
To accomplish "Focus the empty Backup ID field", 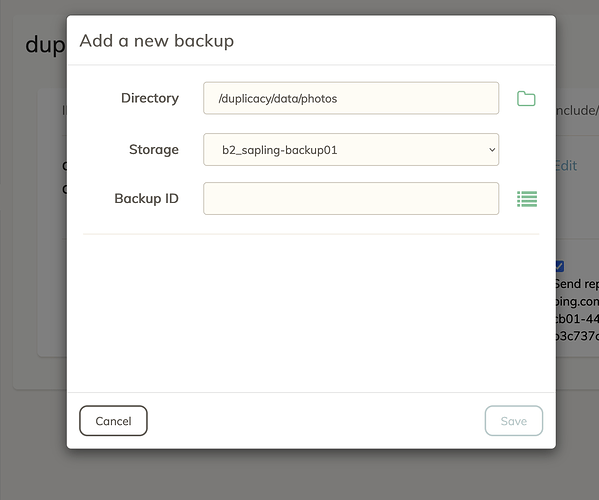I will [351, 199].
